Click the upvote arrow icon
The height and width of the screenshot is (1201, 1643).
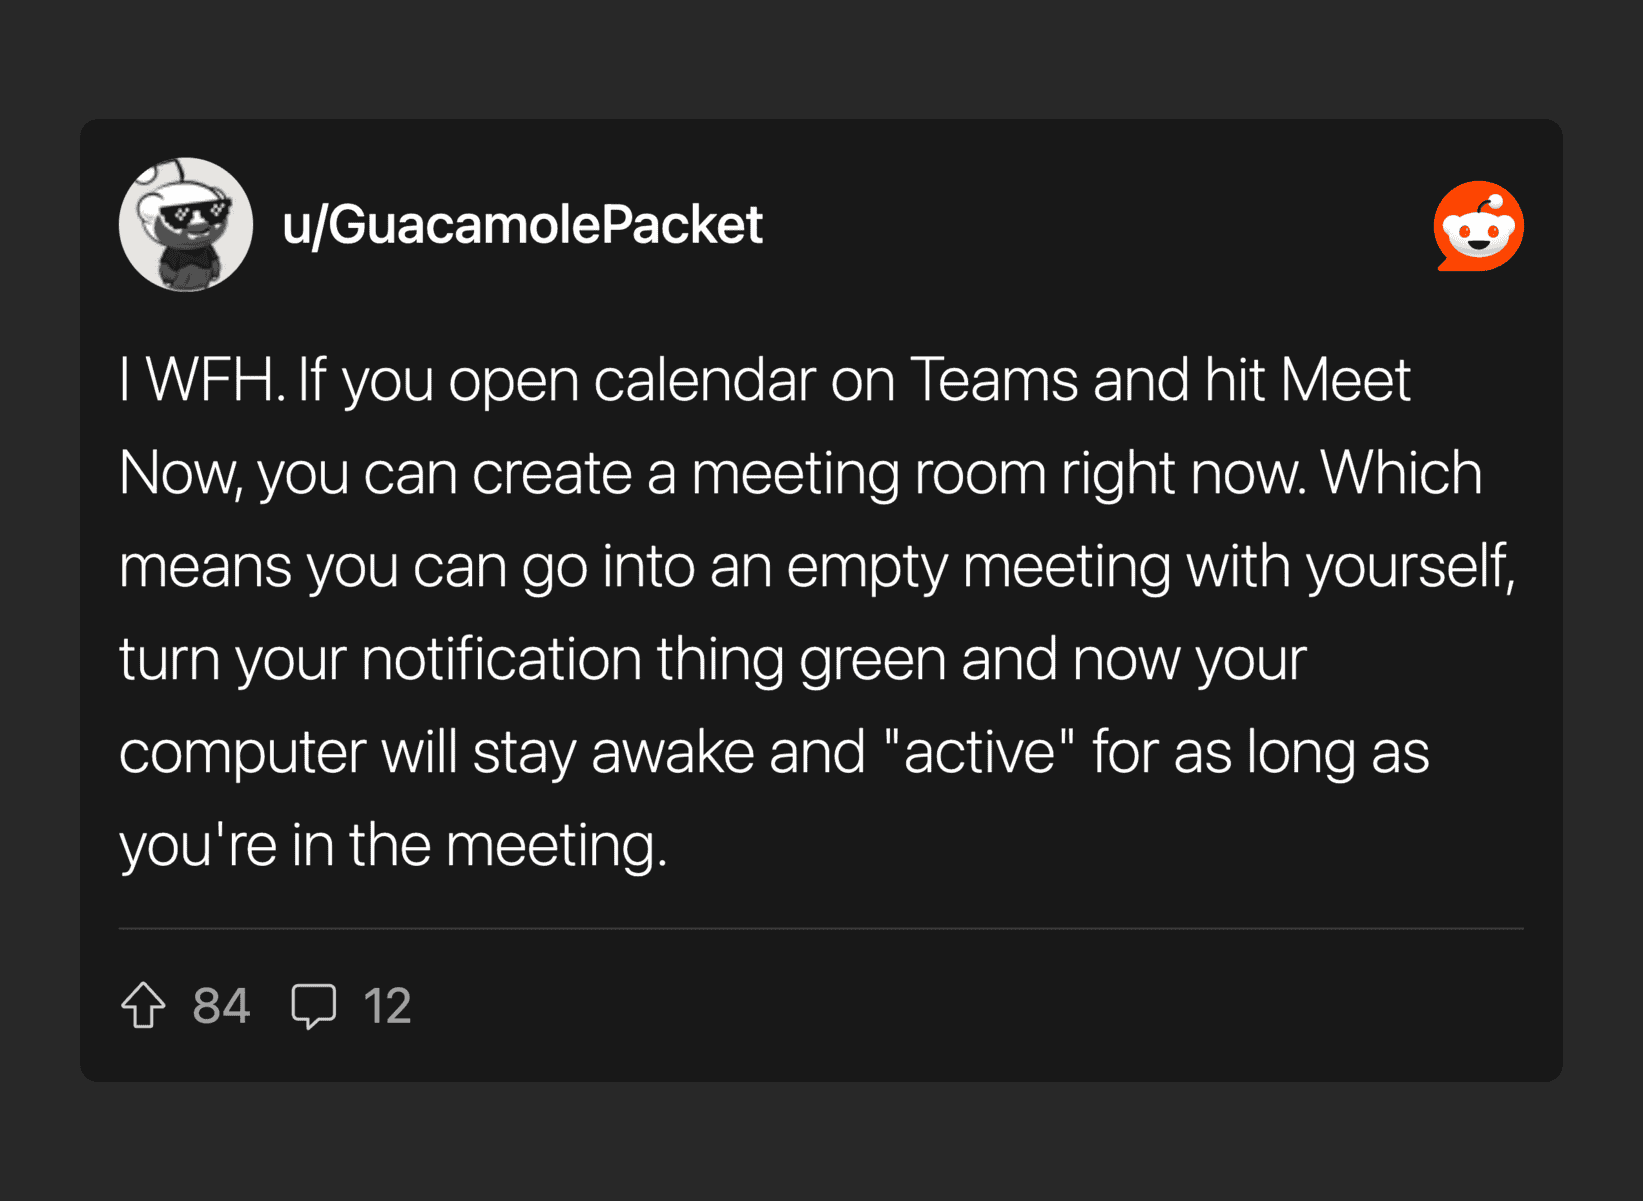point(143,1005)
